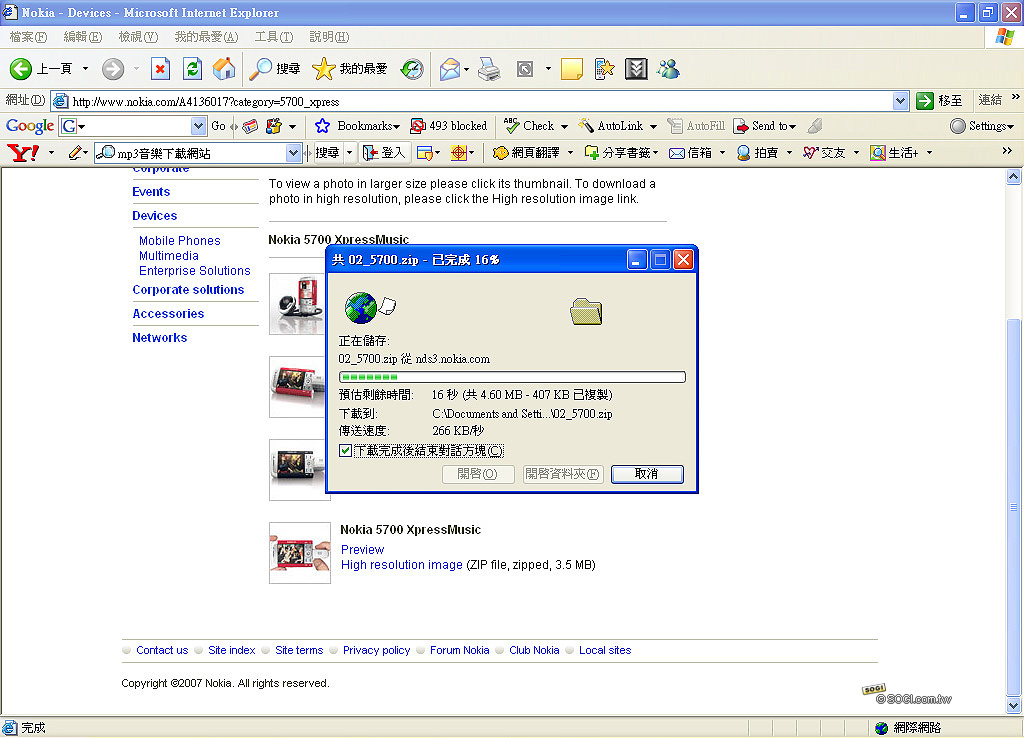
Task: Expand the Yahoo search box dropdown
Action: (x=293, y=153)
